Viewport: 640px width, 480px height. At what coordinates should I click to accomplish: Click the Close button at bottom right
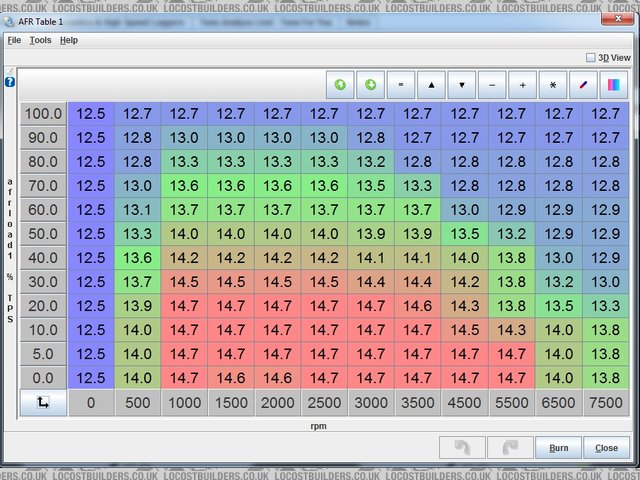click(606, 448)
